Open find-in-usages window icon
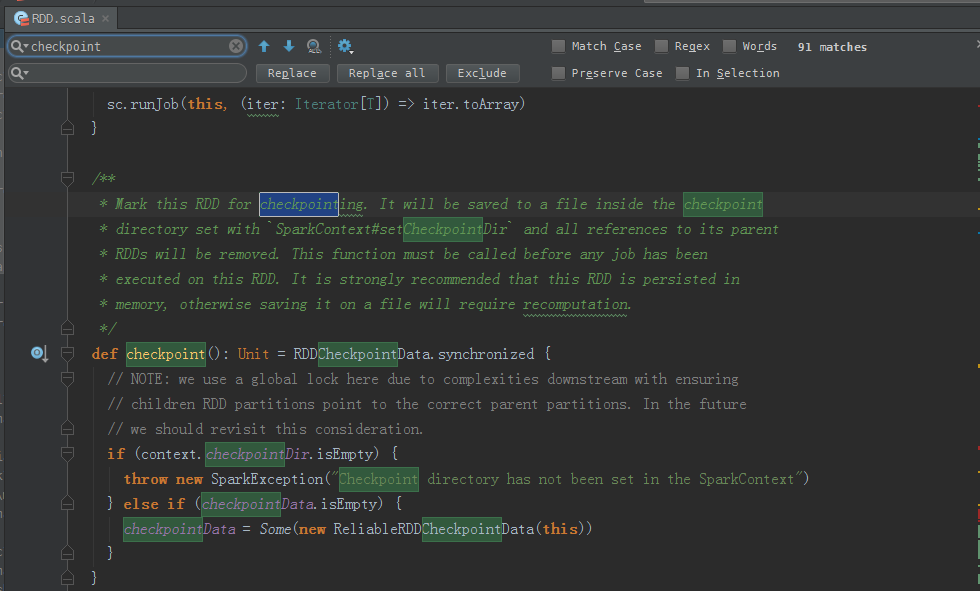The image size is (980, 591). point(314,46)
